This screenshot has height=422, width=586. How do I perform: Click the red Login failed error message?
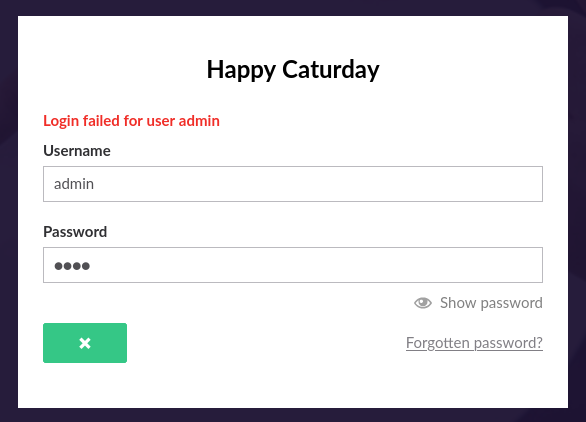(x=131, y=121)
